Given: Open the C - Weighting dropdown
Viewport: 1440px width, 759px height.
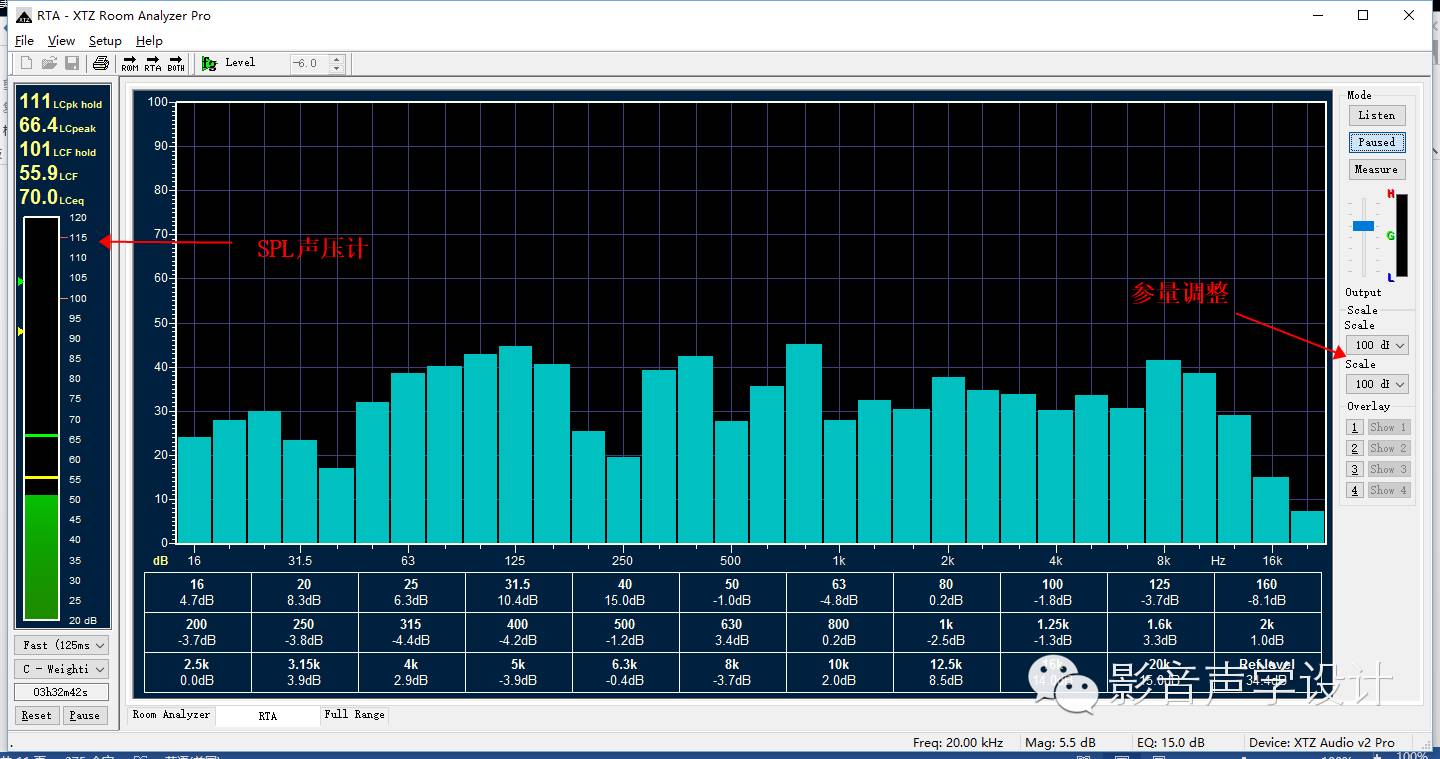Looking at the screenshot, I should pyautogui.click(x=62, y=669).
